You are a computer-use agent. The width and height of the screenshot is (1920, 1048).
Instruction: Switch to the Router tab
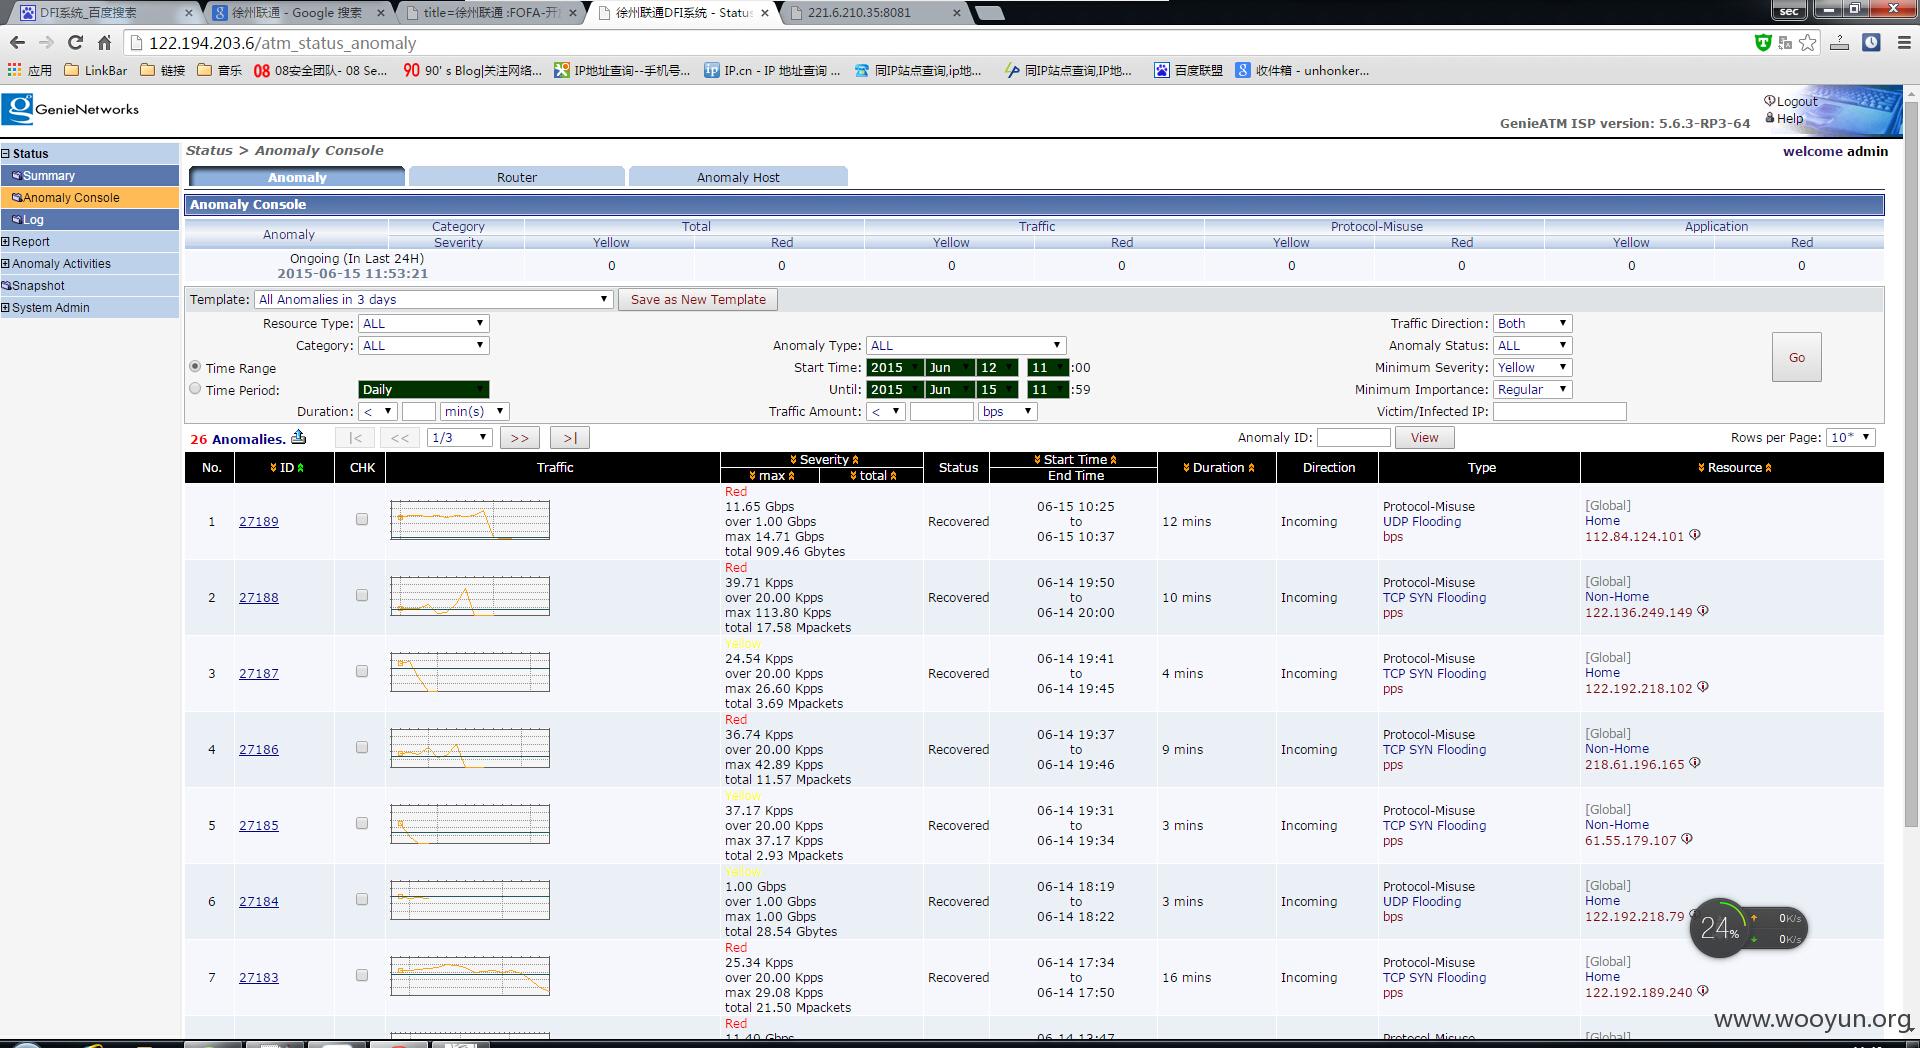tap(517, 177)
